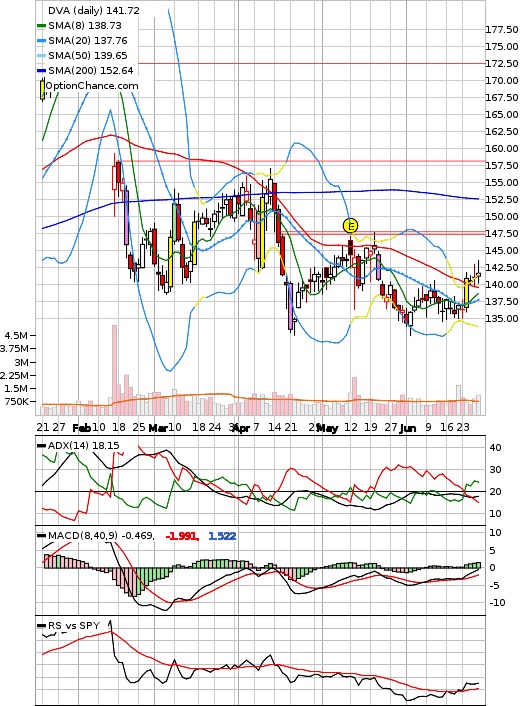Click the 3.75M volume axis label
Image resolution: width=526 pixels, height=706 pixels.
pos(14,348)
